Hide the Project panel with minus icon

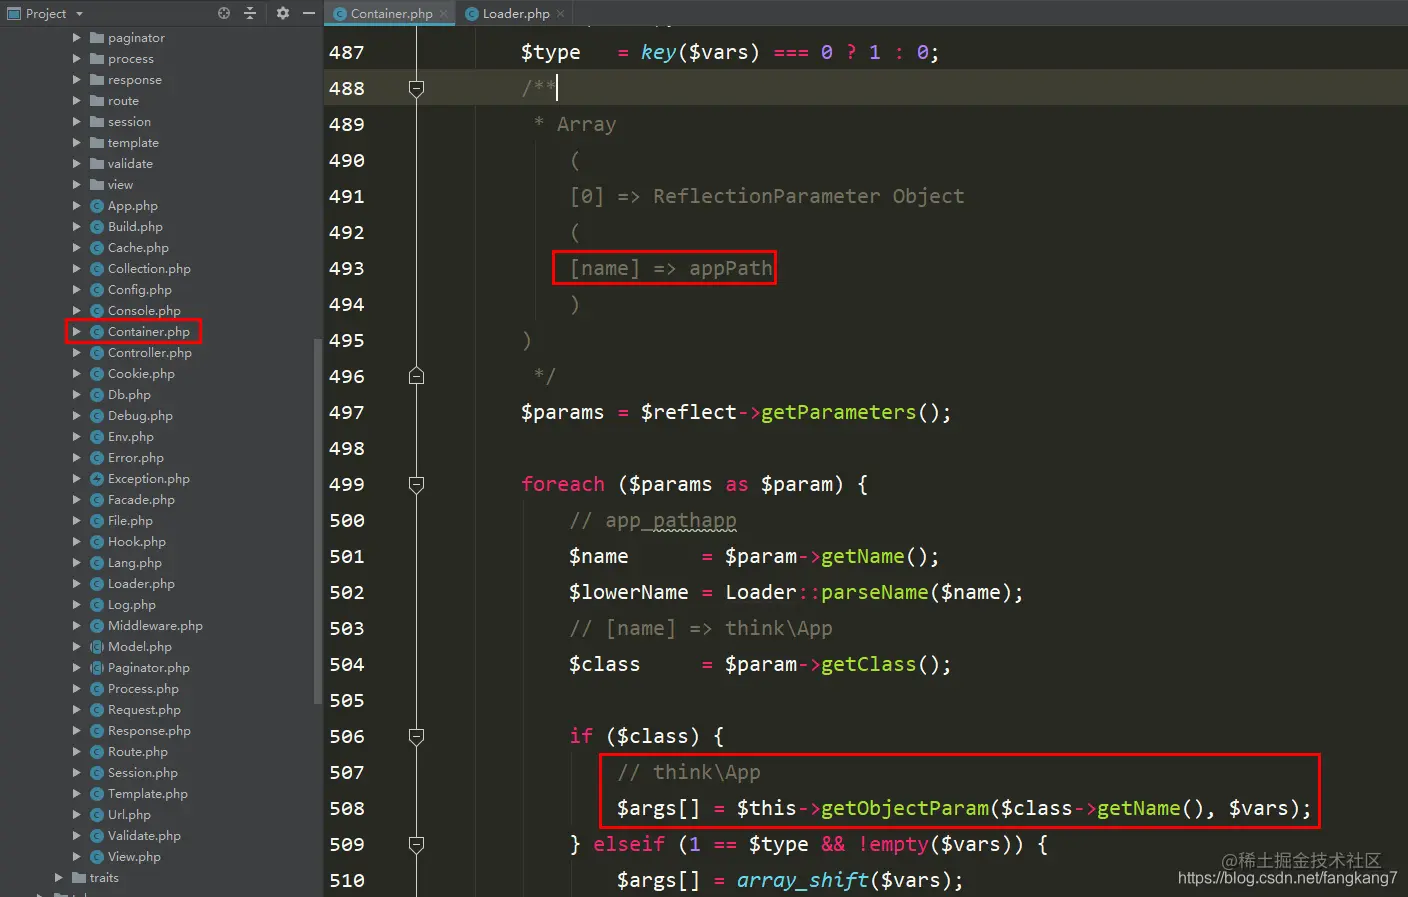click(309, 13)
